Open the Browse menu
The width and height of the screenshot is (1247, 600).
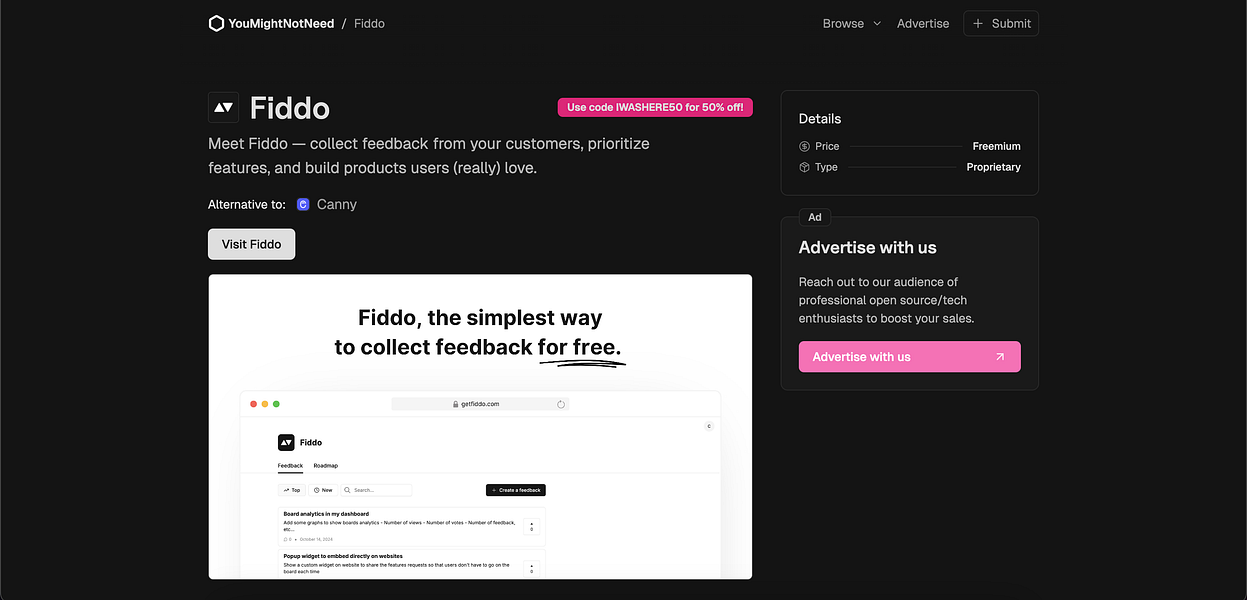click(852, 23)
